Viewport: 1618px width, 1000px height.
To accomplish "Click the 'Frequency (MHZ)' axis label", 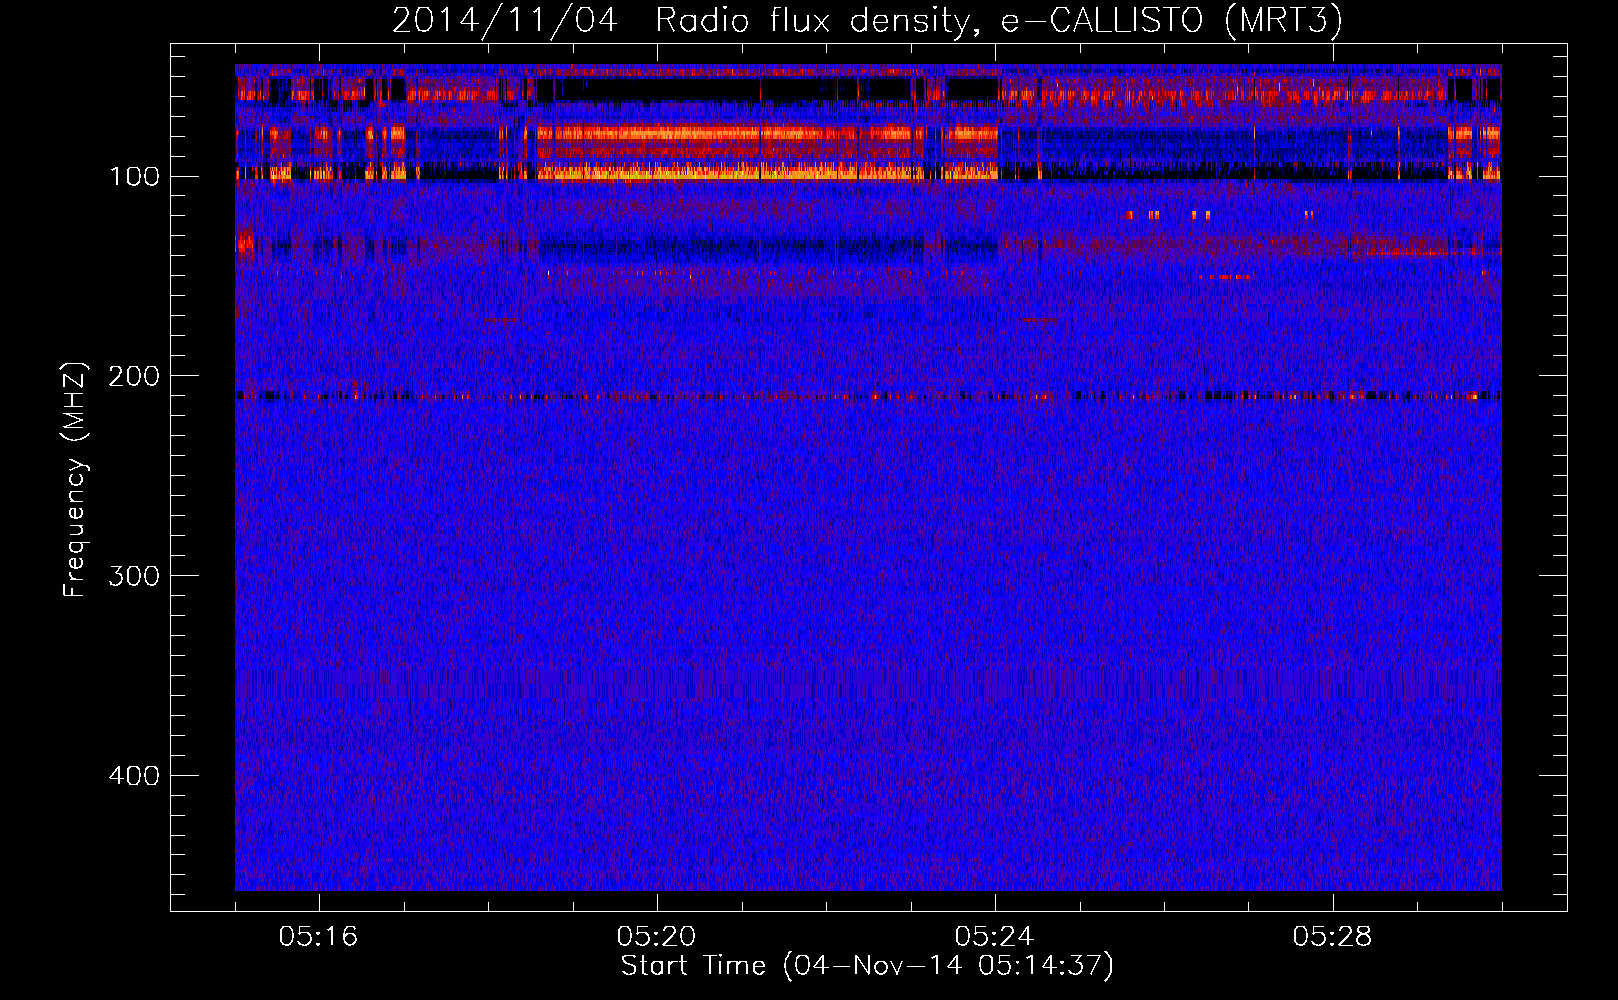I will tap(75, 480).
